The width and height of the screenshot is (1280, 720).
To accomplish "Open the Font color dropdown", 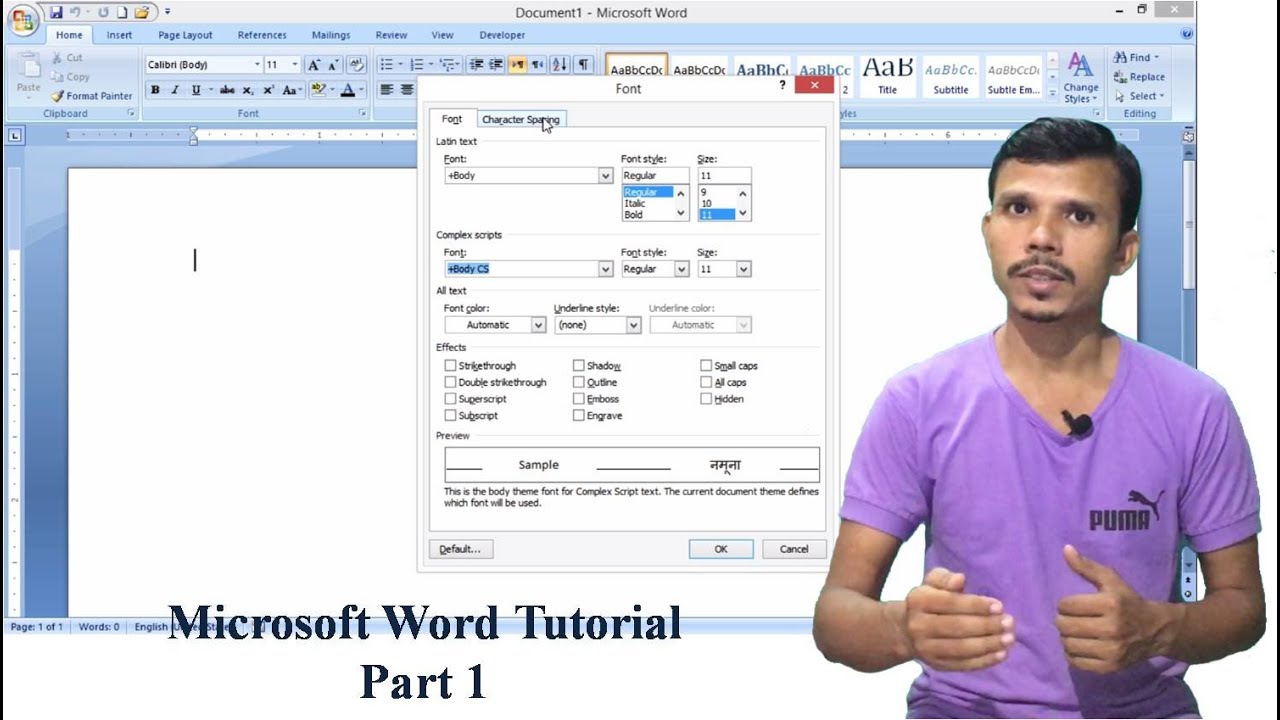I will tap(538, 325).
